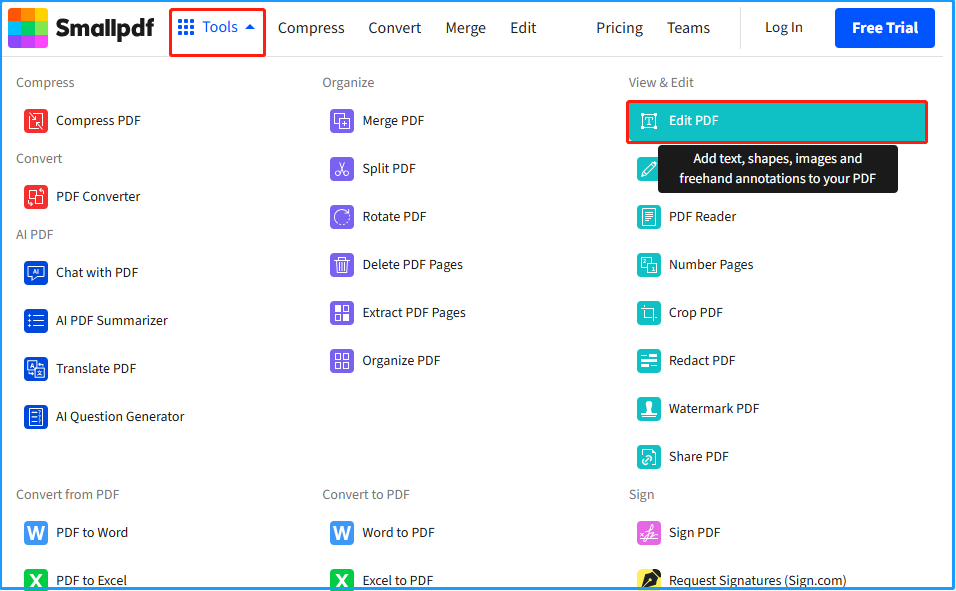Collapse the Tools dropdown menu
The image size is (956, 591).
click(x=217, y=27)
